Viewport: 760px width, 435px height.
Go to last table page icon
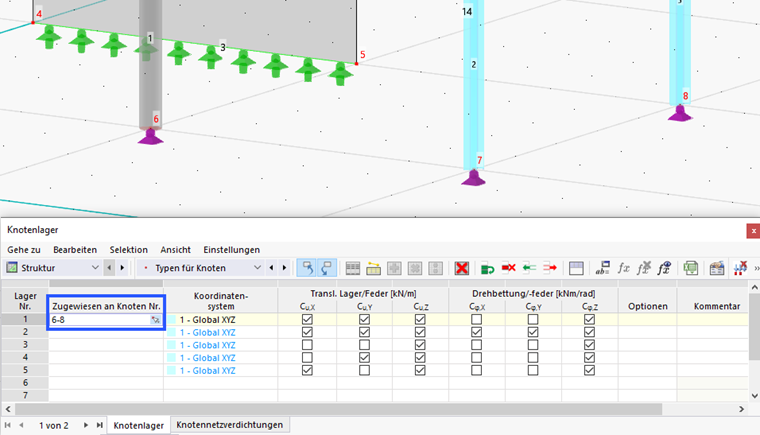[x=99, y=425]
